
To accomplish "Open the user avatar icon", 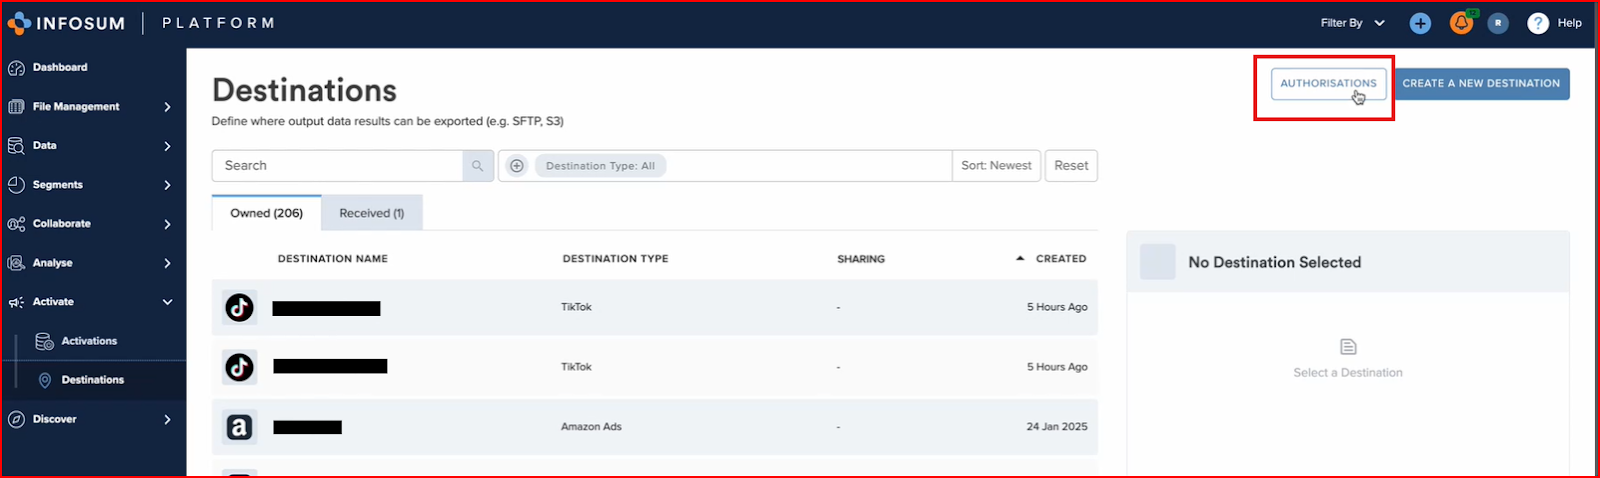I will pyautogui.click(x=1498, y=23).
